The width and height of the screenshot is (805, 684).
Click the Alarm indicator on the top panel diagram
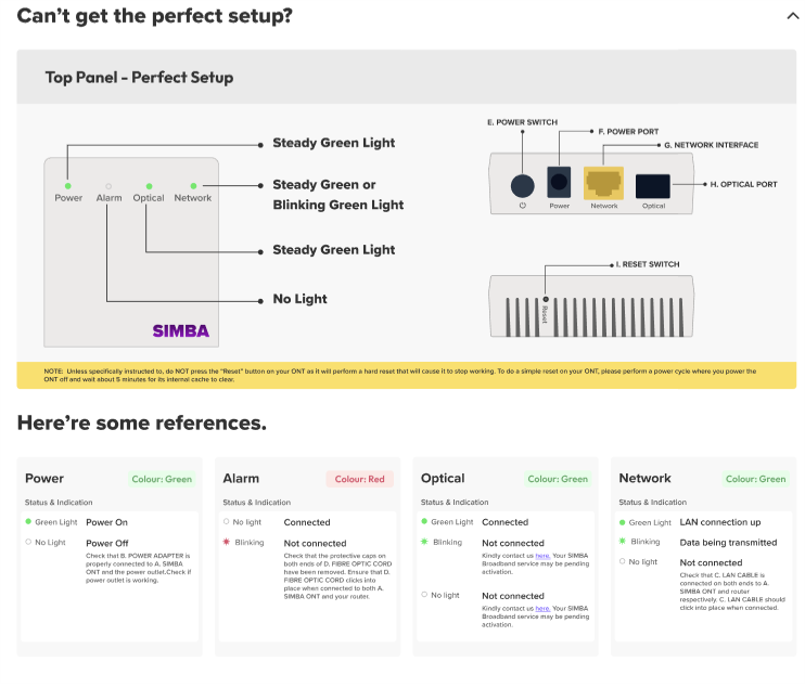tap(108, 184)
